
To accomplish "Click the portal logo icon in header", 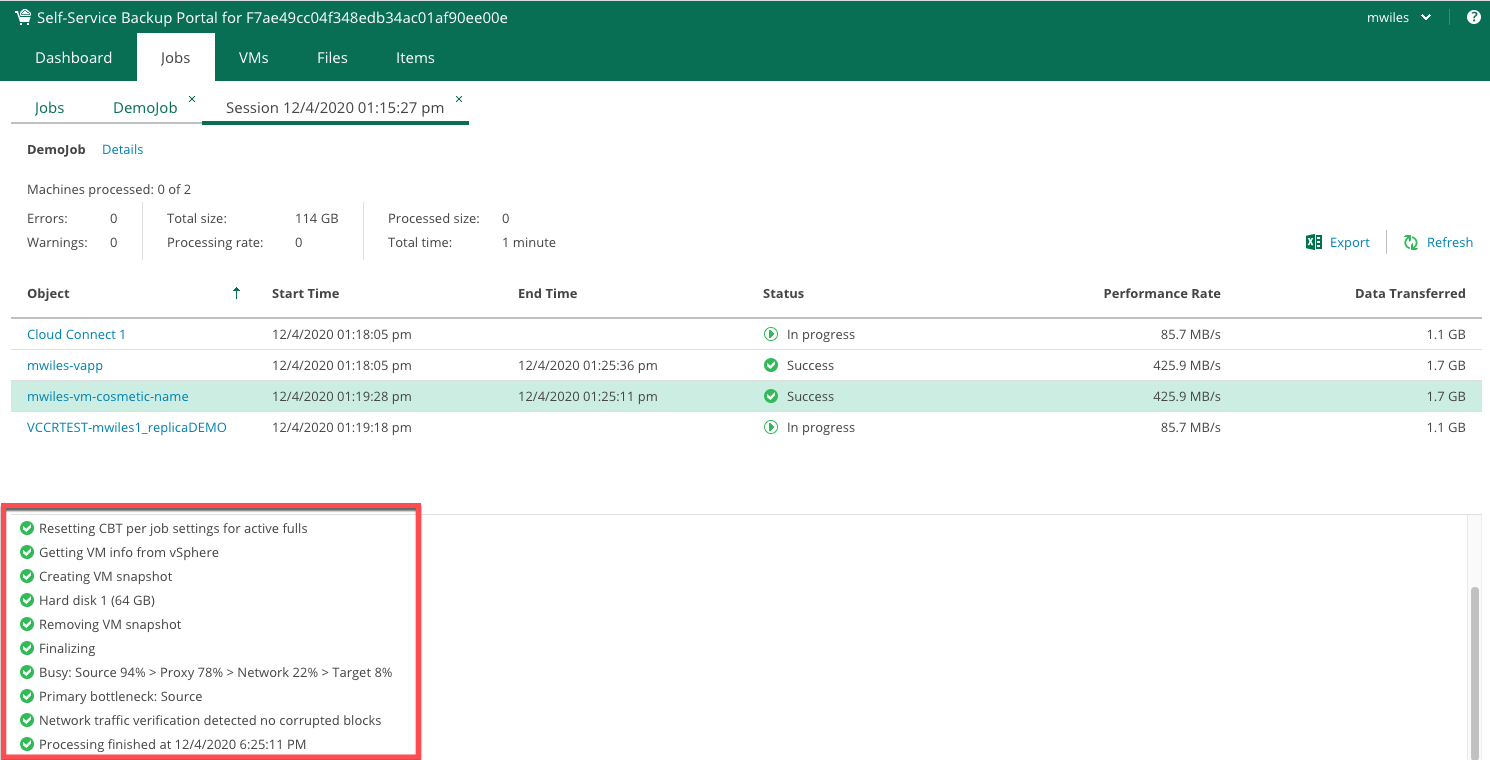I will [x=22, y=17].
